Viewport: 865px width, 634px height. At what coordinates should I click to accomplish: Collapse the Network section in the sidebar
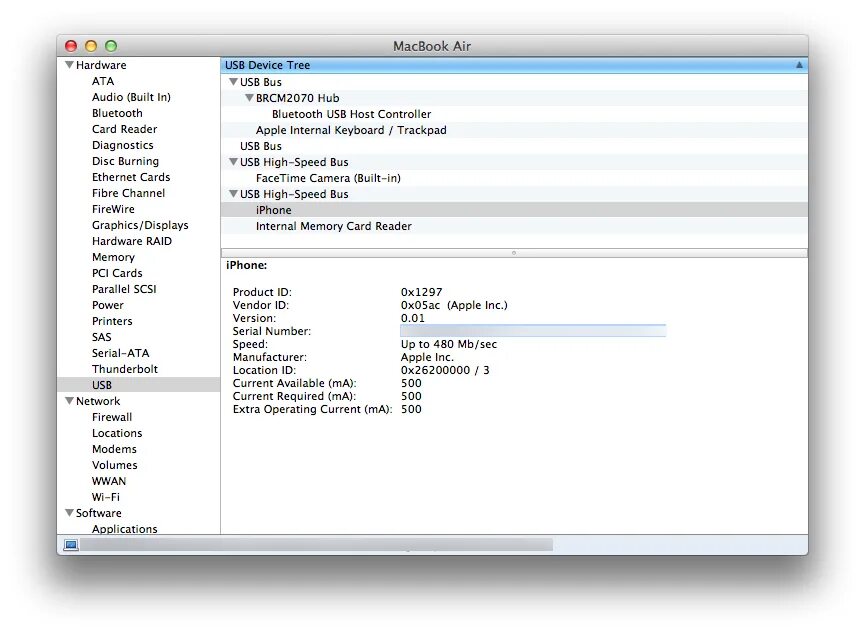69,401
